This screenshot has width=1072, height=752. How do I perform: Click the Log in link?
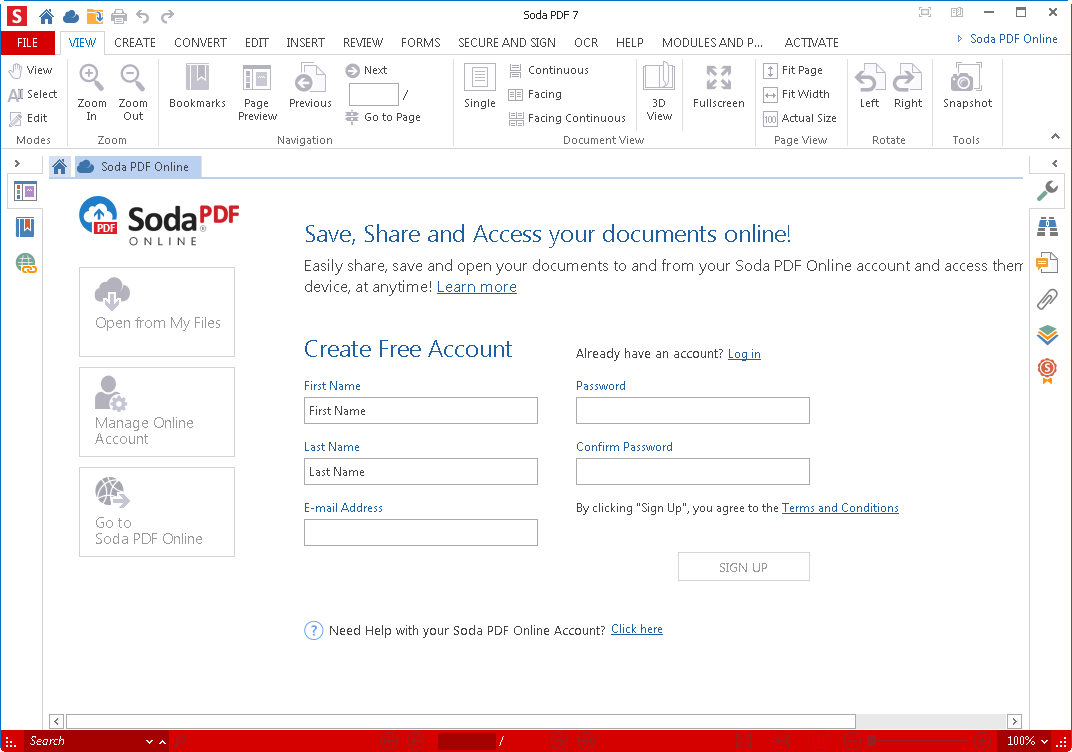(744, 354)
